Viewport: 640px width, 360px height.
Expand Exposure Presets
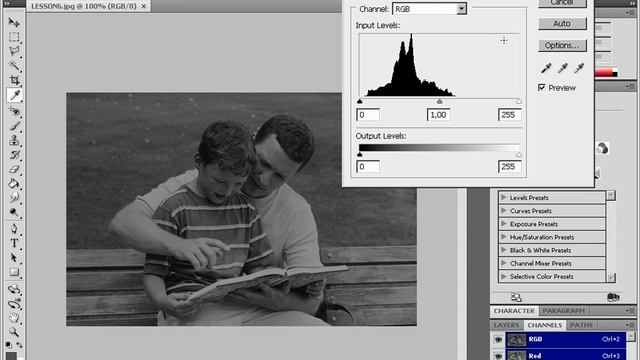[504, 224]
